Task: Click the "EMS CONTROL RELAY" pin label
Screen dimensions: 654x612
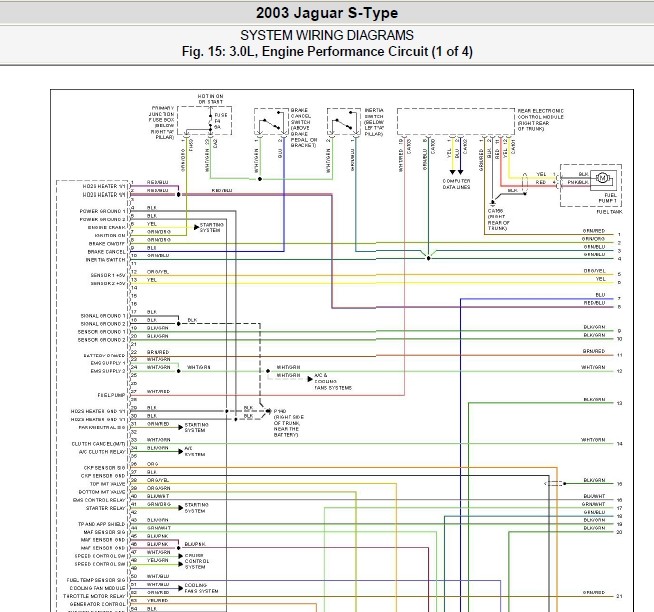Action: click(x=99, y=500)
